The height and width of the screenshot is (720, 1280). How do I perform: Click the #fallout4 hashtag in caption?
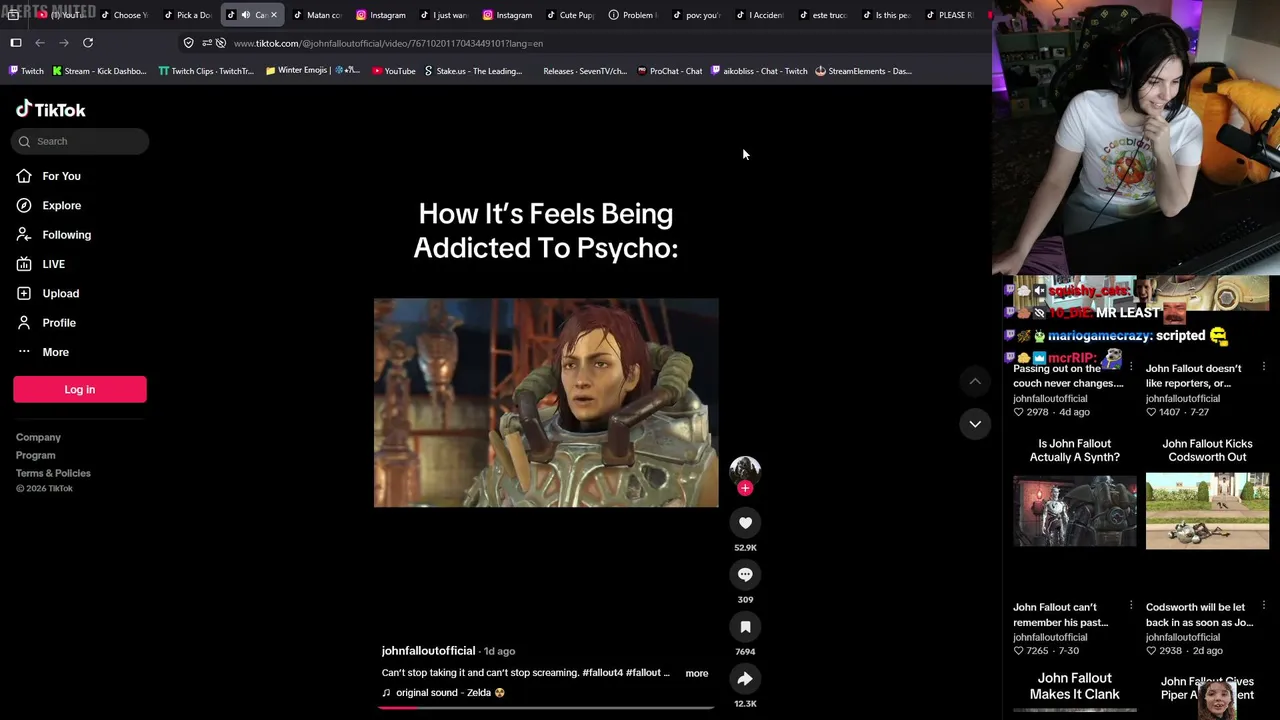click(603, 673)
